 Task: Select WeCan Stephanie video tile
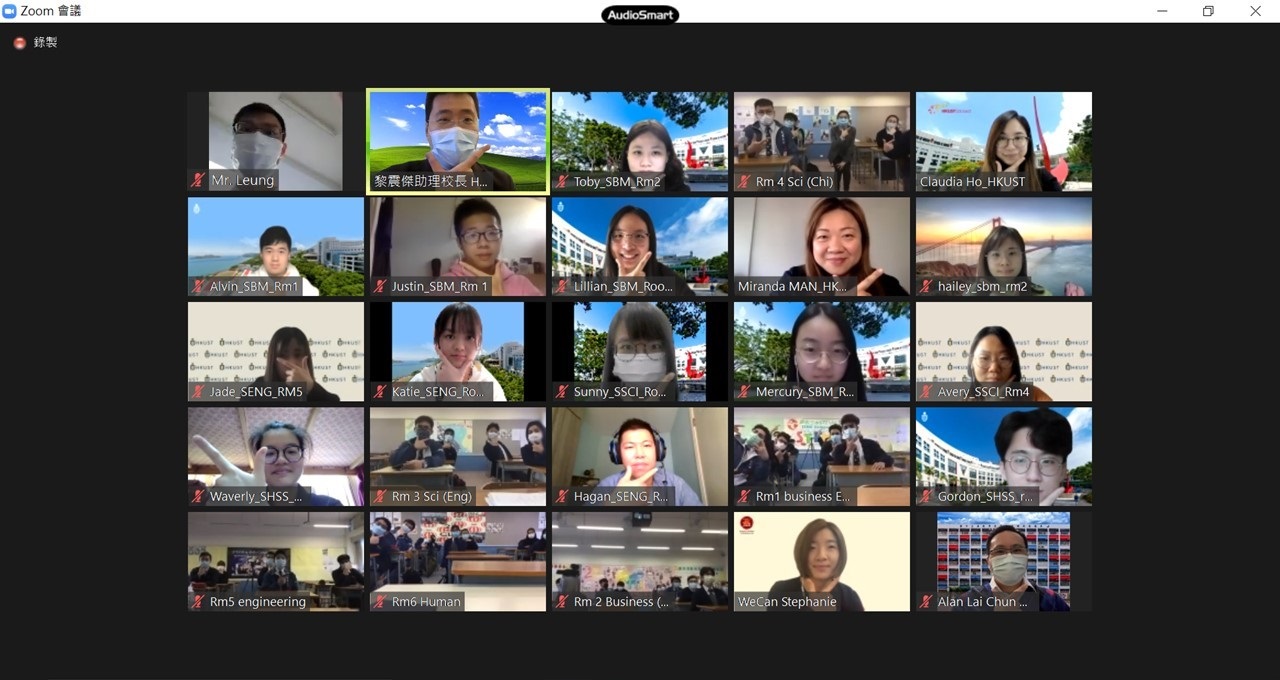821,560
